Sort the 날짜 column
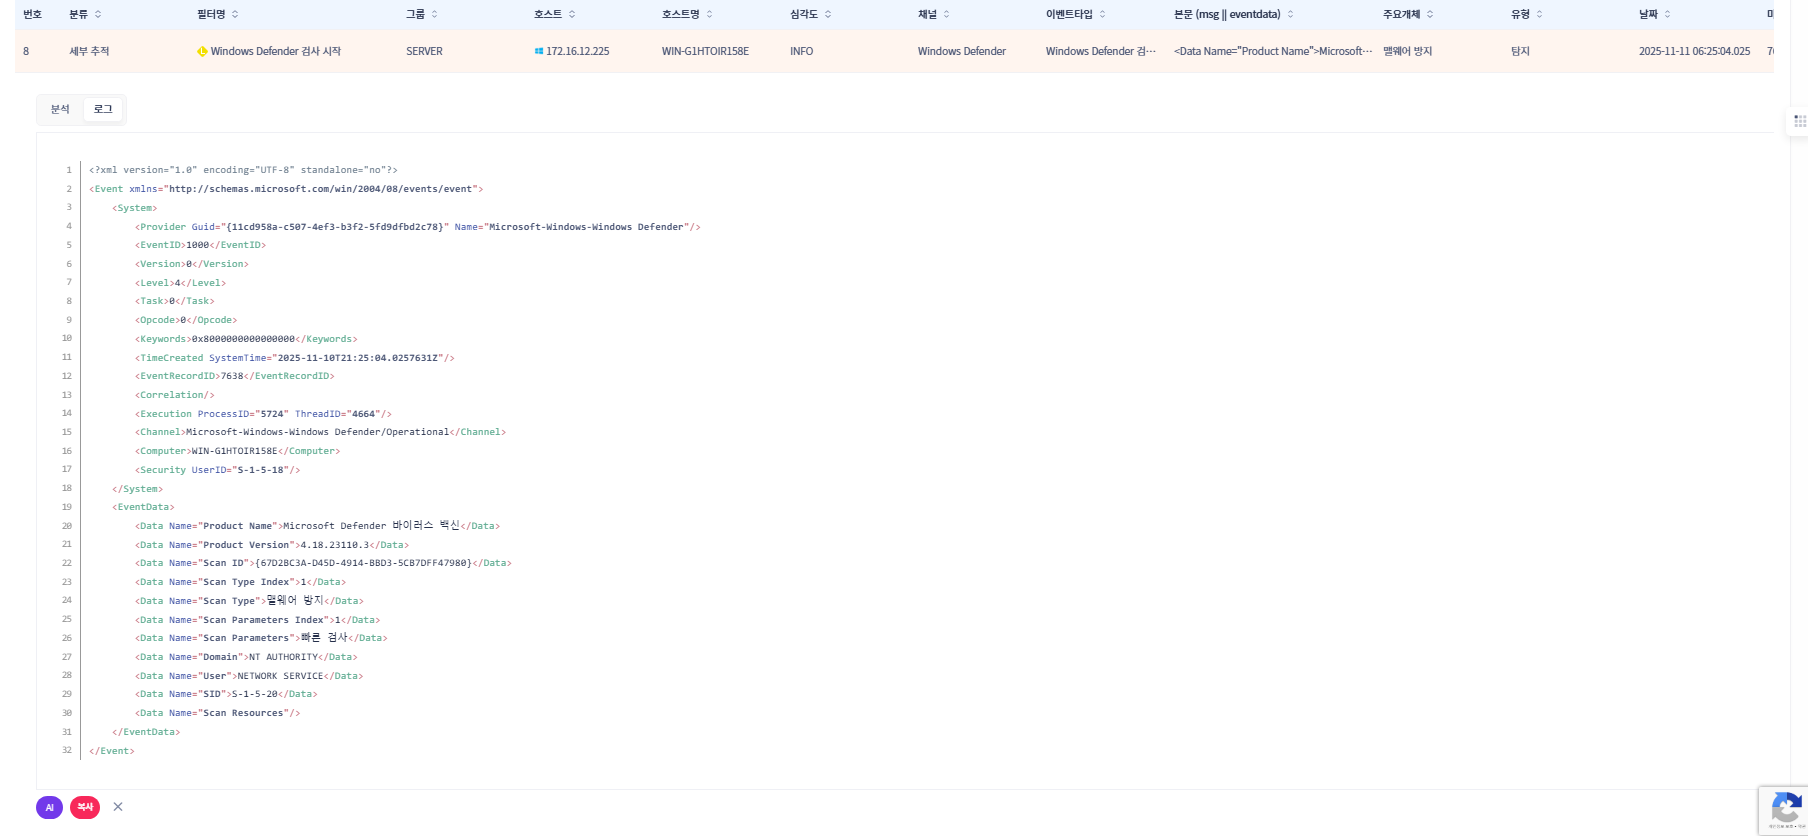Screen dimensions: 1808x836 click(x=1667, y=14)
